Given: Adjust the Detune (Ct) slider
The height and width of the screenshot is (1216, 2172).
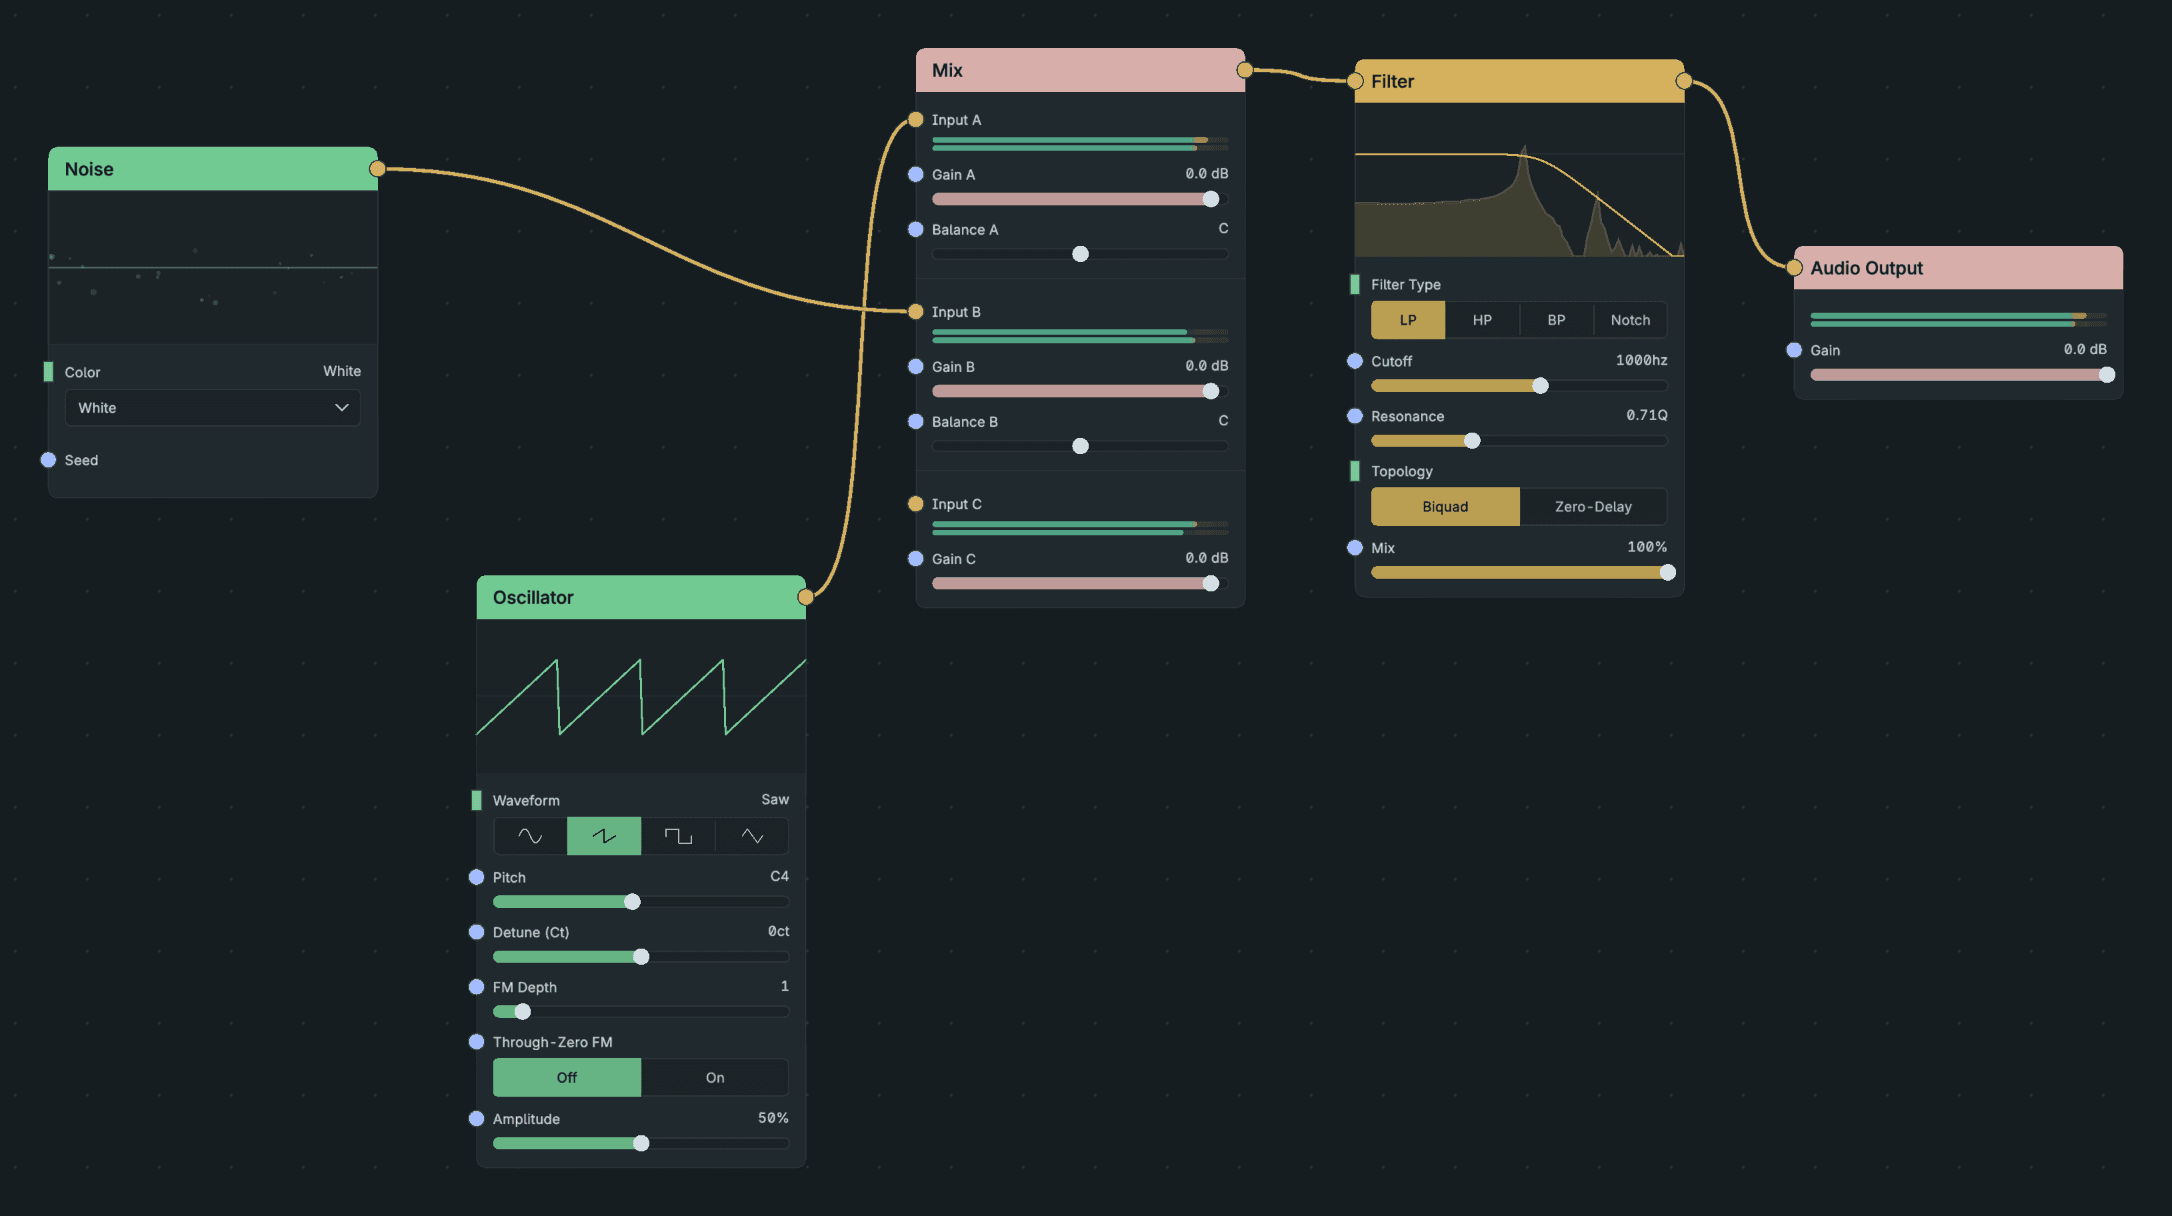Looking at the screenshot, I should click(x=641, y=957).
